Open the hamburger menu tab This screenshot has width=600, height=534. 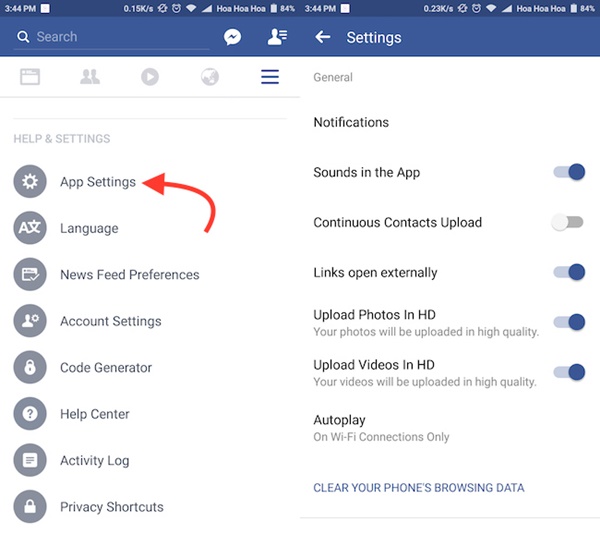tap(270, 77)
